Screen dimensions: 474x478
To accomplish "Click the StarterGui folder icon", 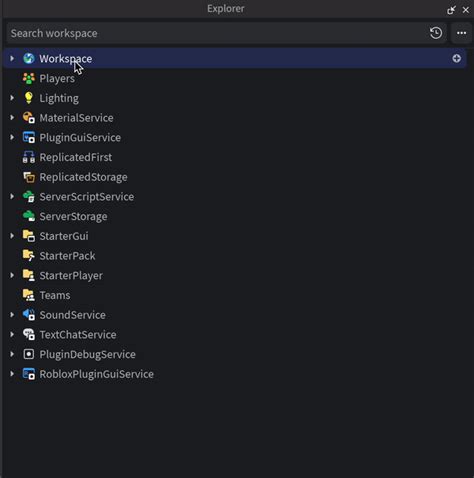I will tap(29, 236).
